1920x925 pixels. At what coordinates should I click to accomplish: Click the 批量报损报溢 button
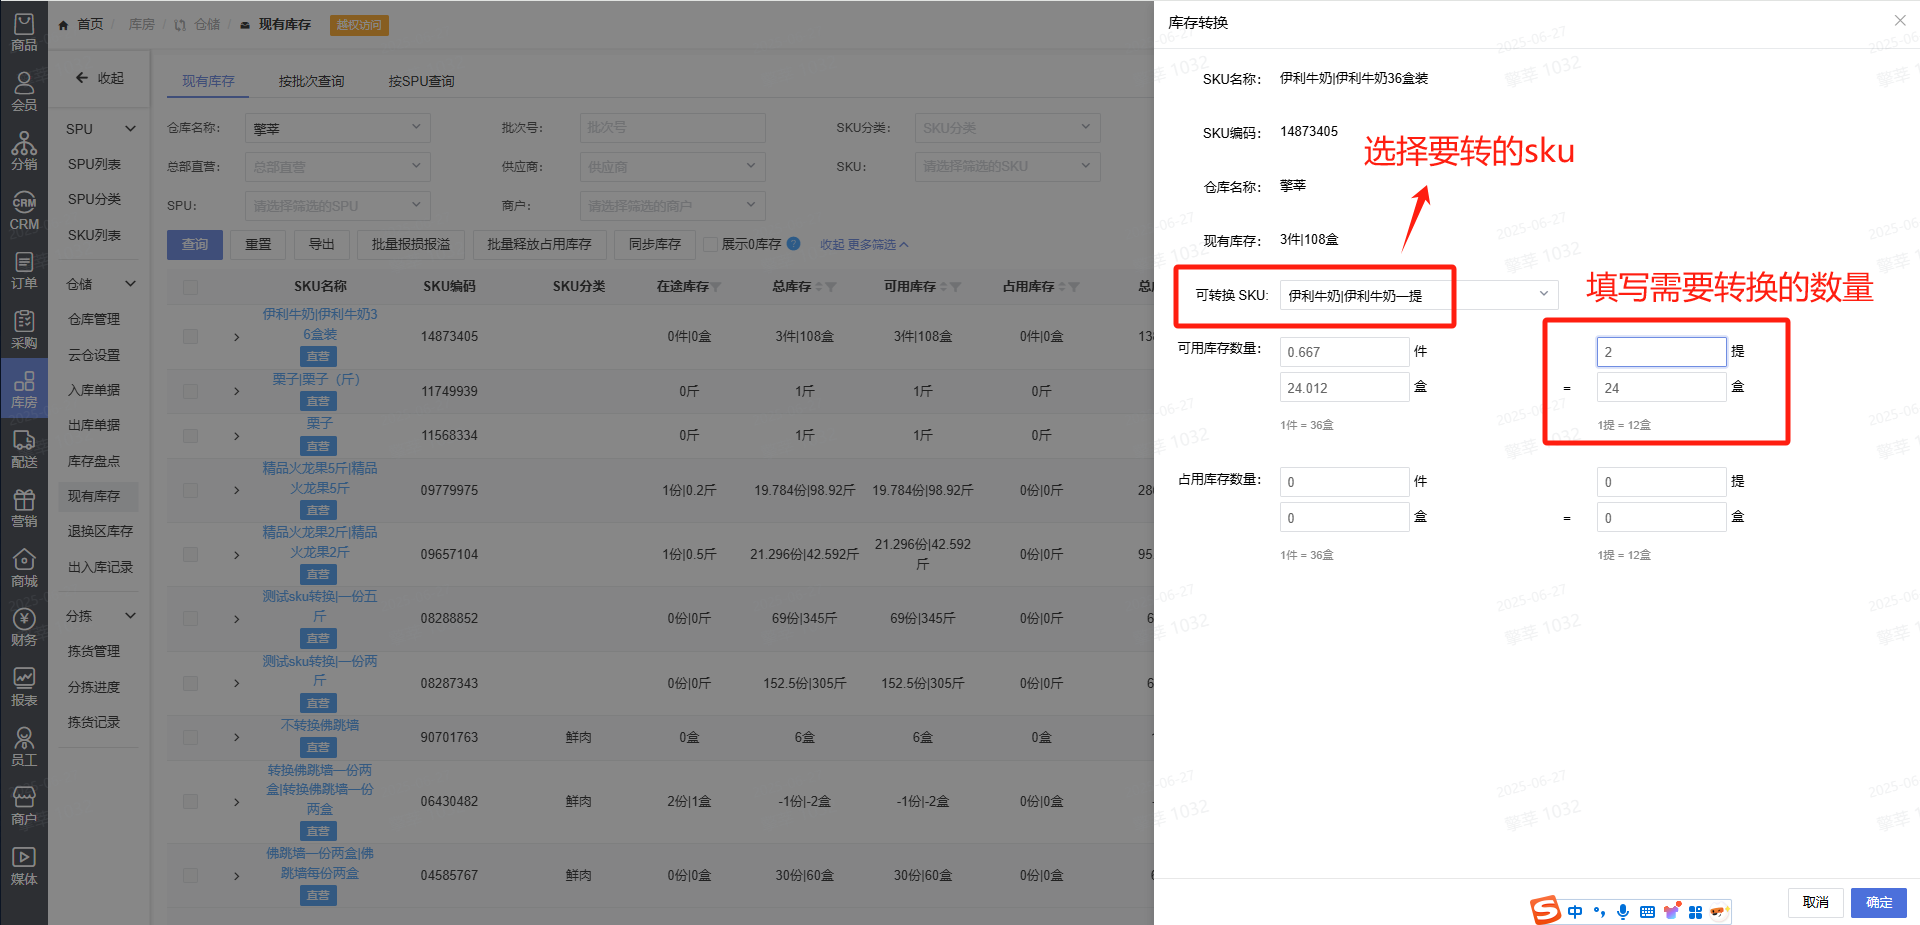click(411, 244)
